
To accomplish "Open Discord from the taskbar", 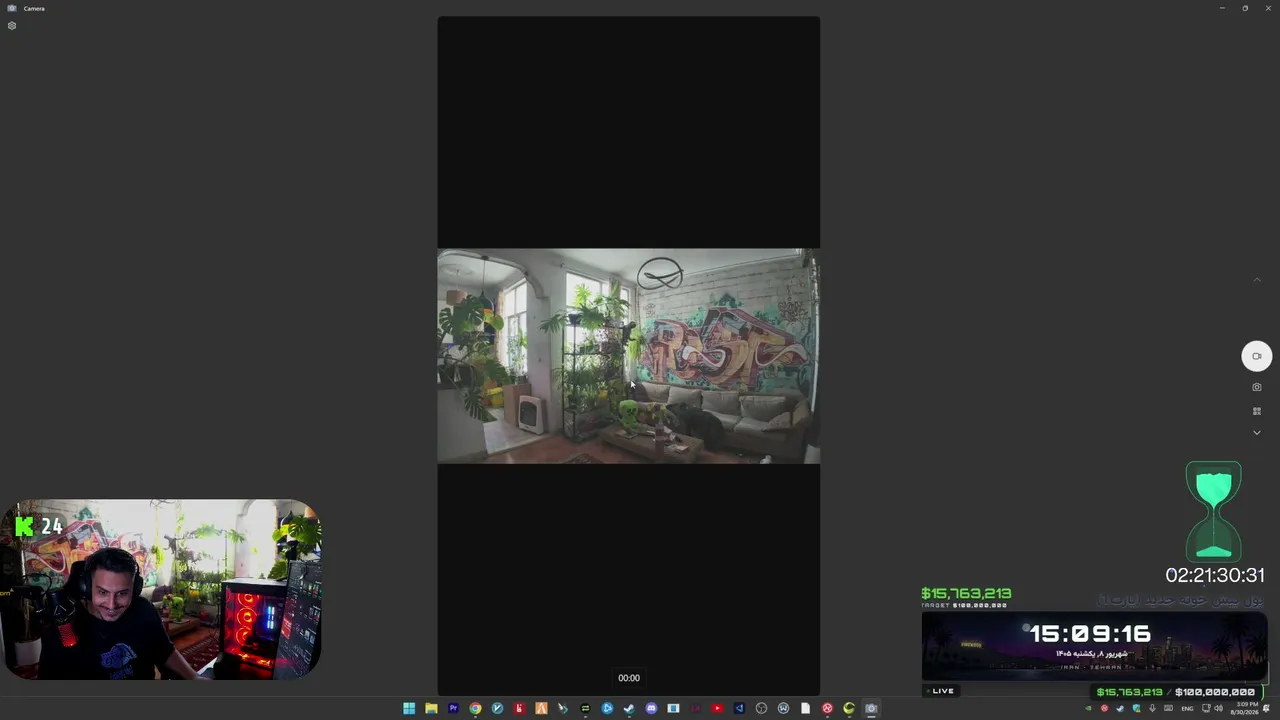I will click(651, 709).
